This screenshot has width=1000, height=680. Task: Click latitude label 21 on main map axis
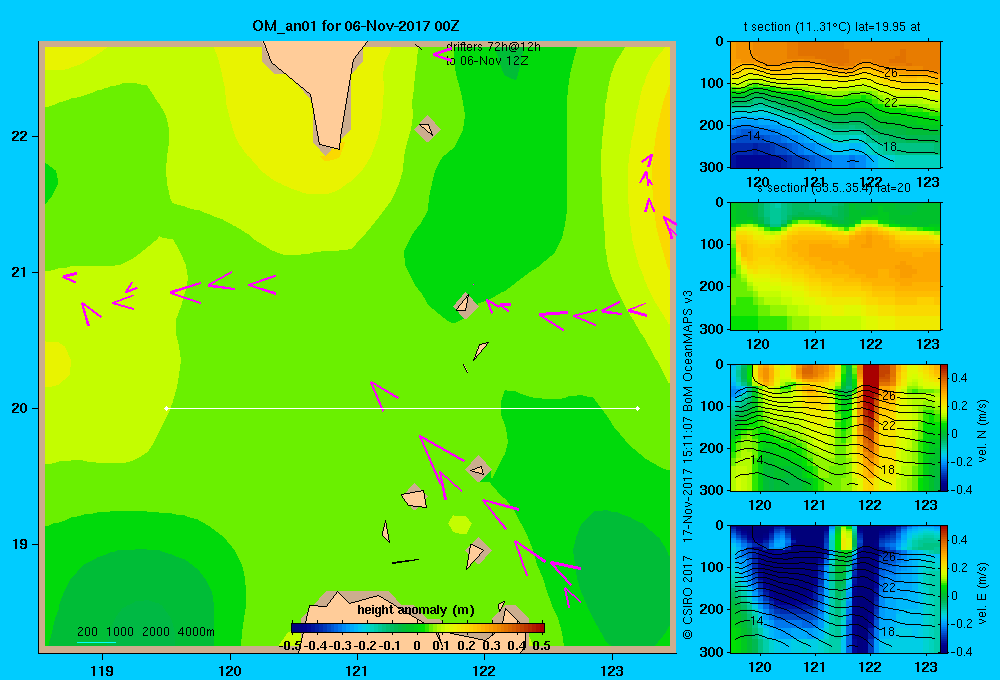point(20,272)
